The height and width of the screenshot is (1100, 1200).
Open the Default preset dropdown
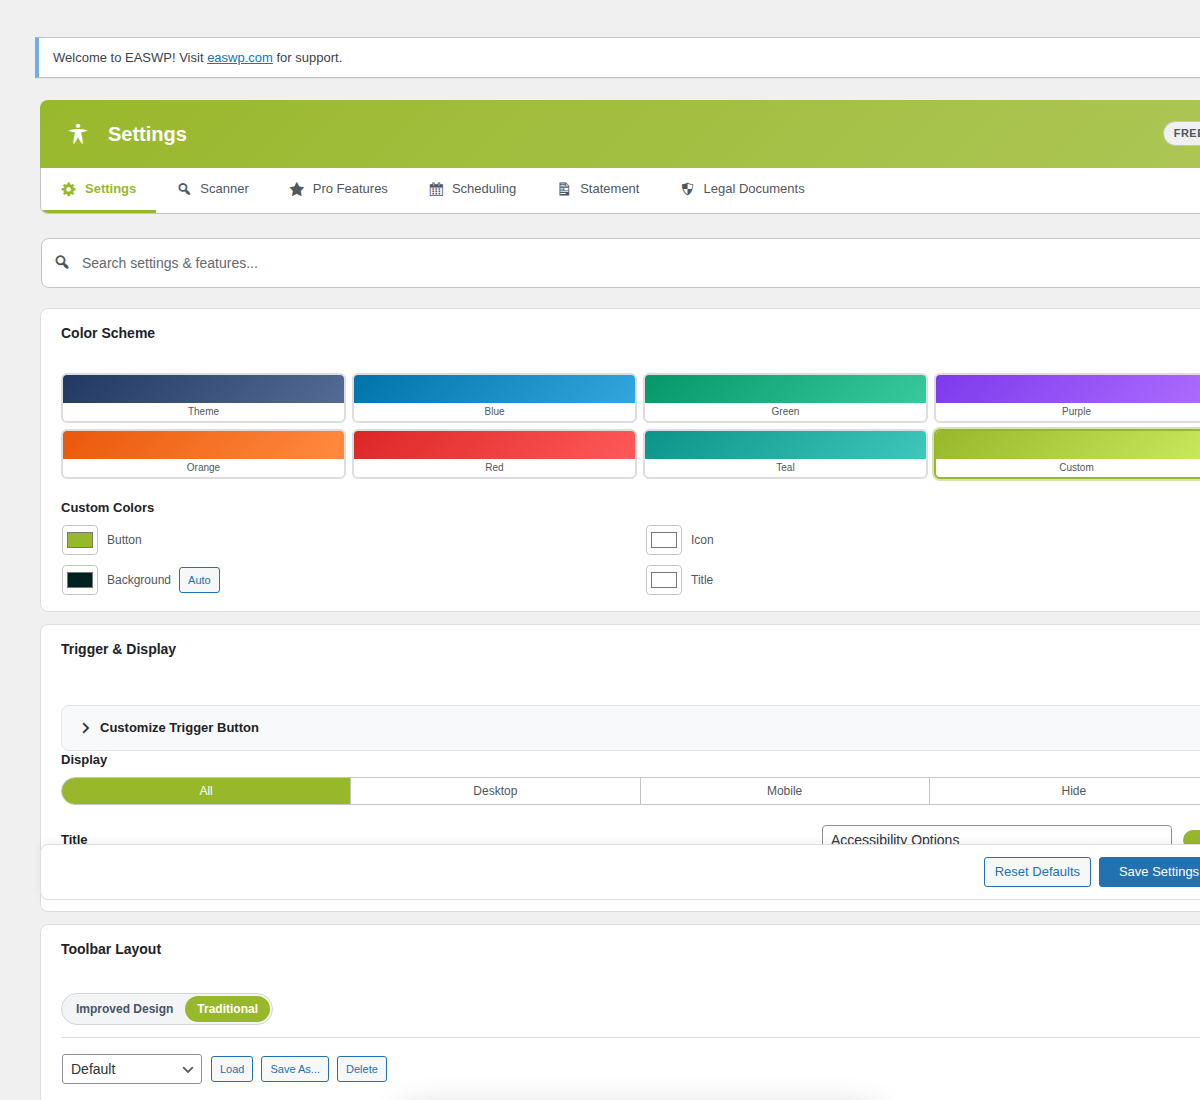click(x=131, y=1068)
